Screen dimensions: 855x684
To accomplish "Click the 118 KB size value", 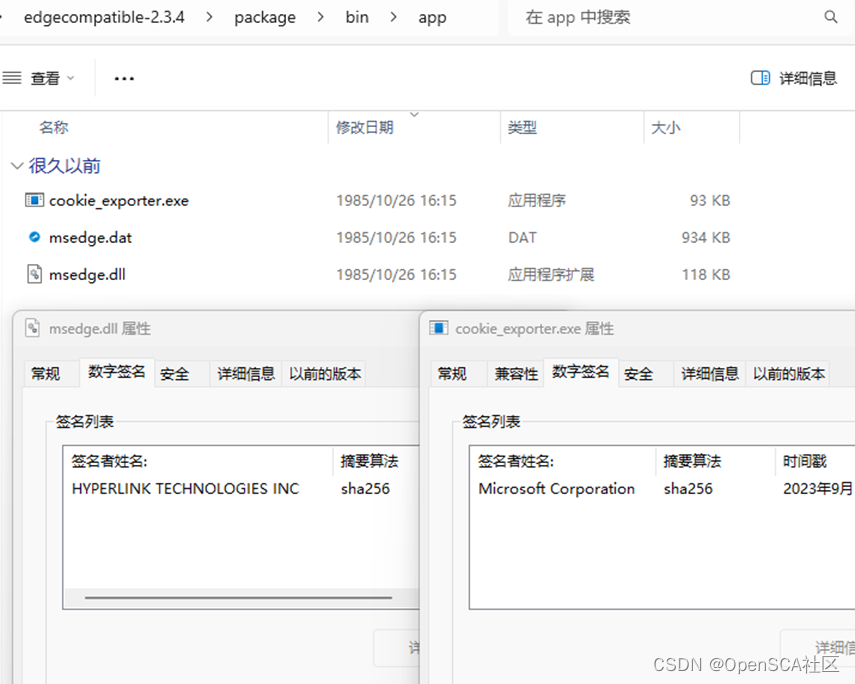I will (x=706, y=274).
